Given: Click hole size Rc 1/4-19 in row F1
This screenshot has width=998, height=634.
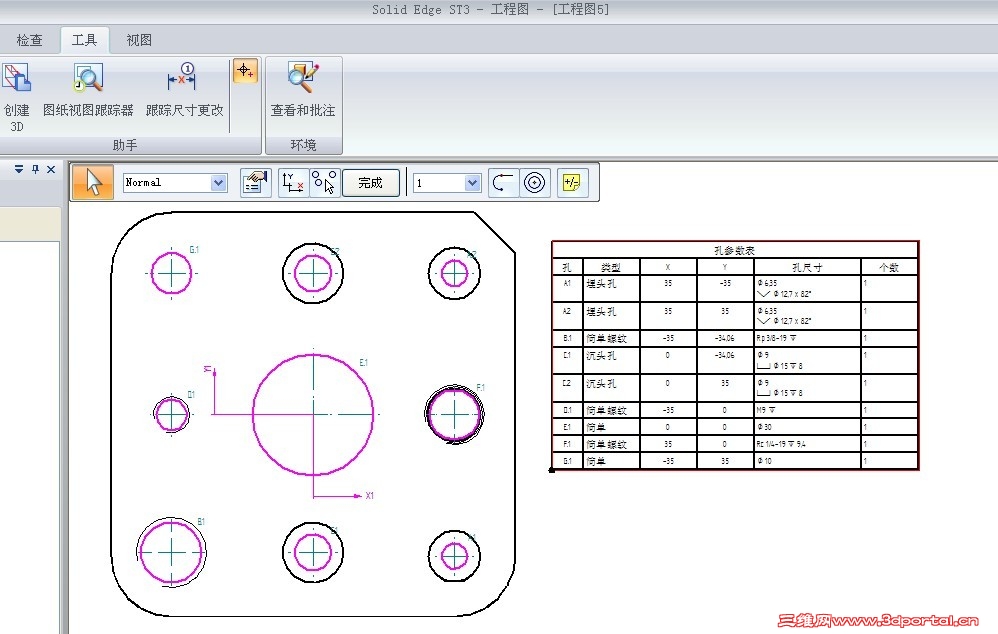Looking at the screenshot, I should click(x=781, y=444).
